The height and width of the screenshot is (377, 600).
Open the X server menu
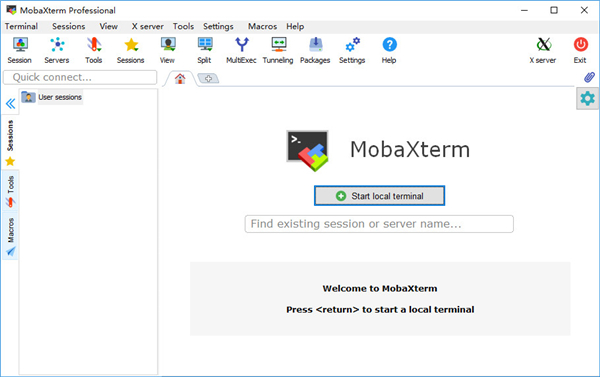point(148,26)
